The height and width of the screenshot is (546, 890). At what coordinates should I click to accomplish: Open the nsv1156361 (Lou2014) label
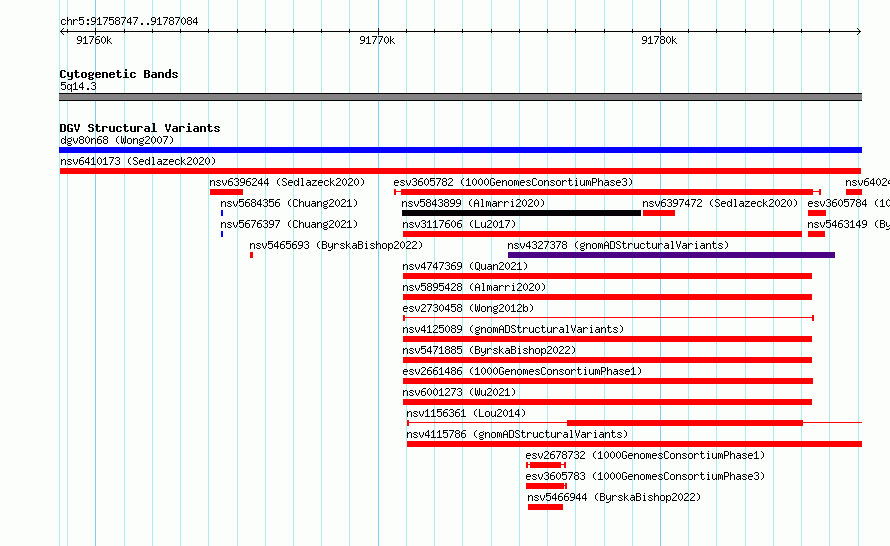pos(466,413)
